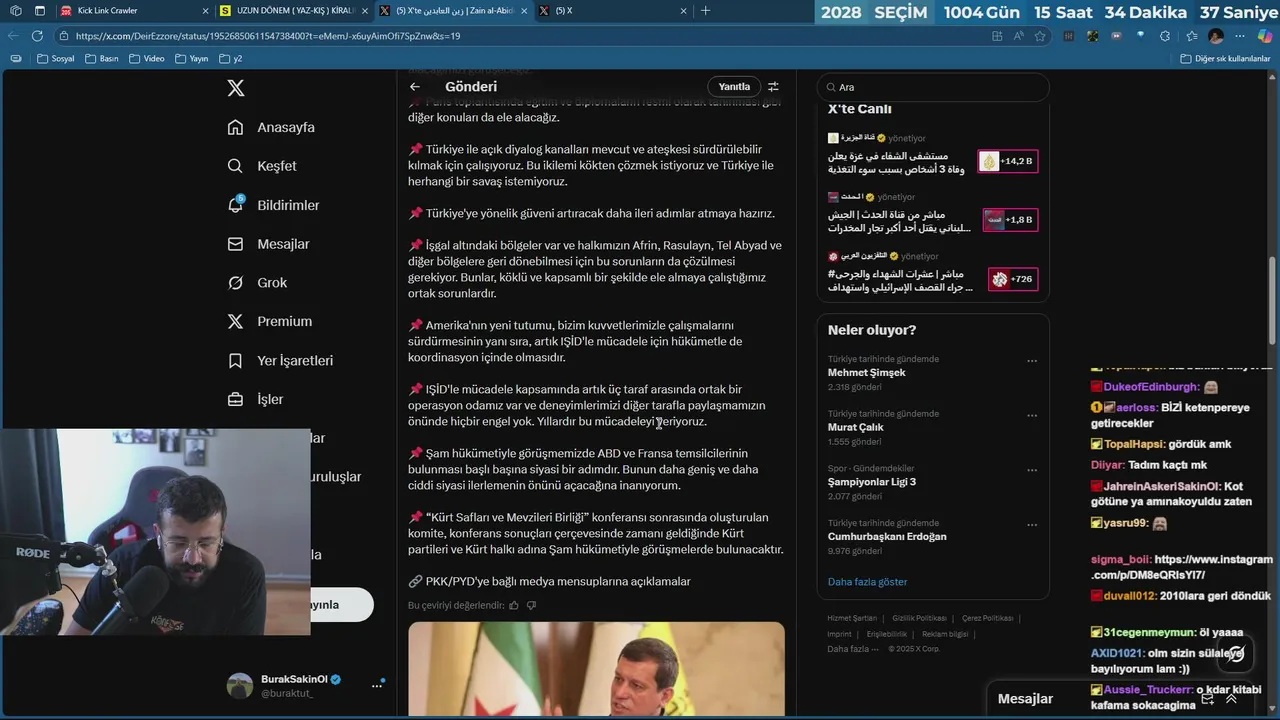Screen dimensions: 1280x720
Task: Open the Imprint footer link
Action: [839, 634]
